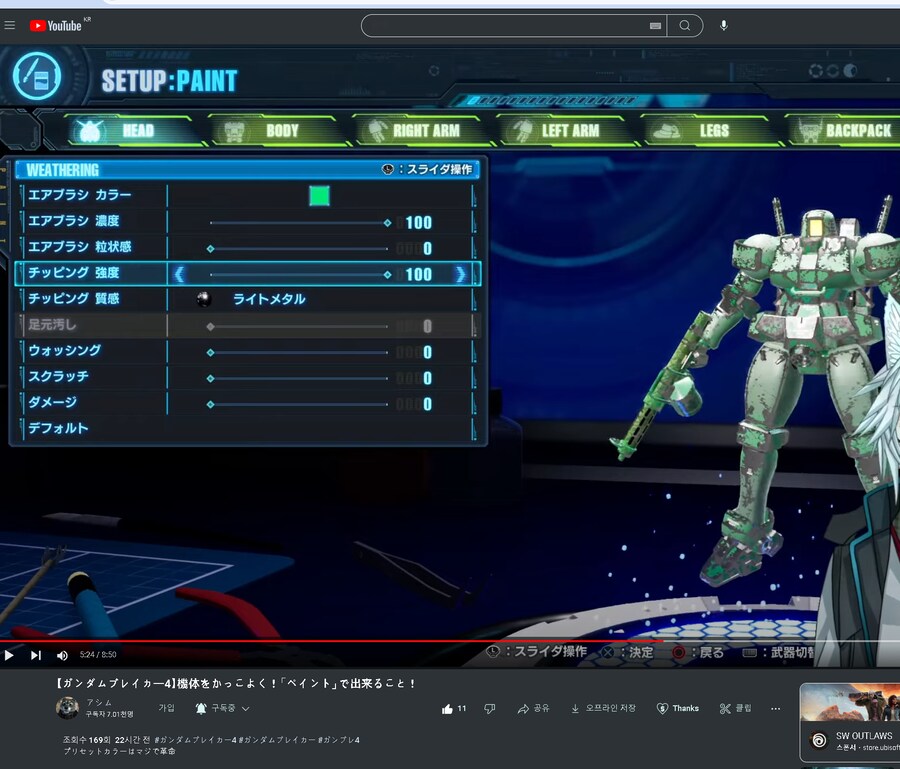Click the ライトメタル sphere texture icon
The height and width of the screenshot is (769, 900).
click(204, 299)
